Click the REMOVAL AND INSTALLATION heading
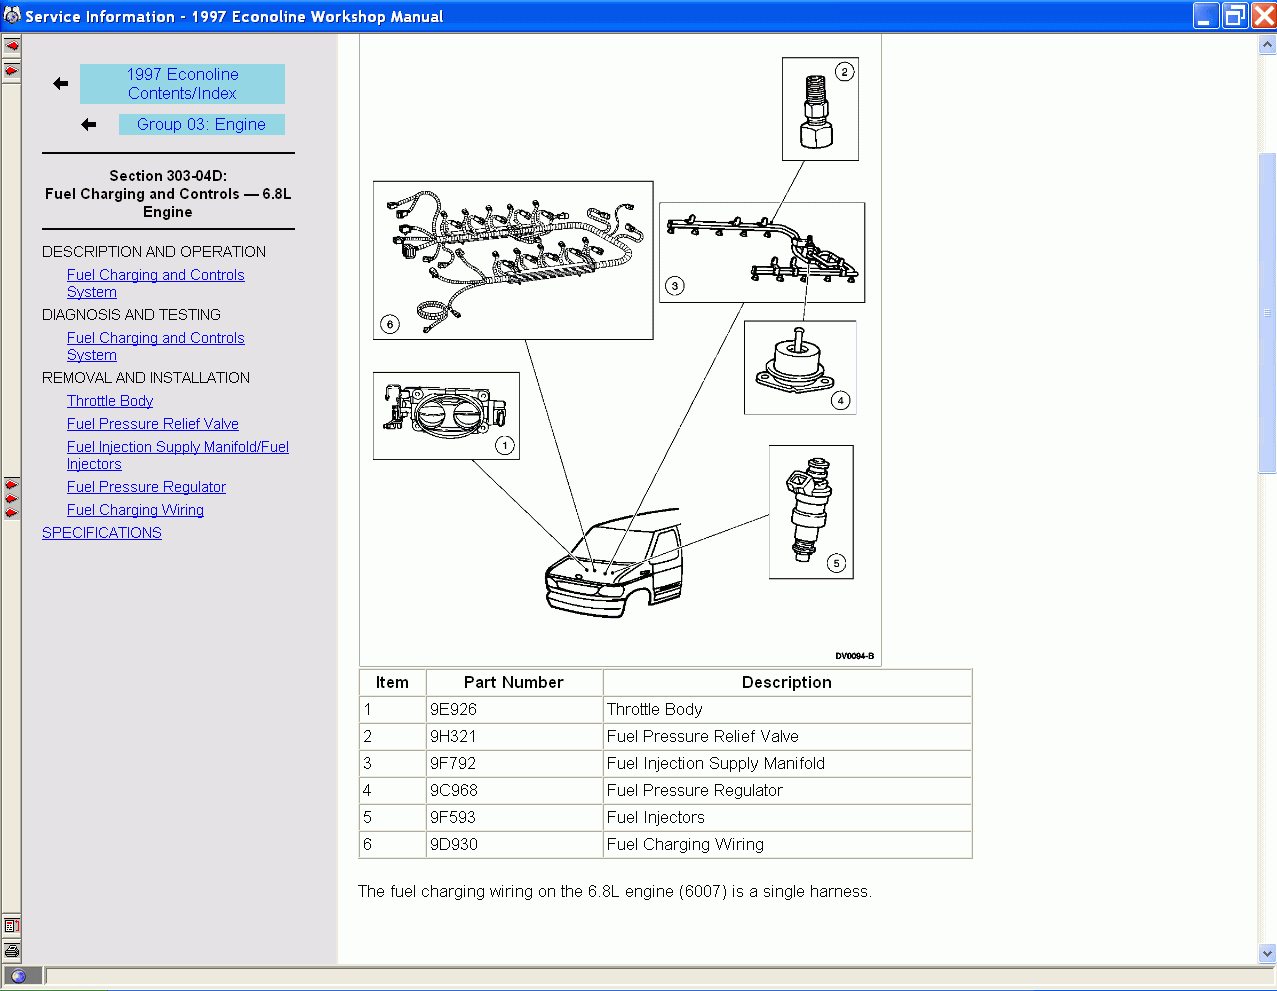This screenshot has width=1277, height=991. tap(146, 378)
